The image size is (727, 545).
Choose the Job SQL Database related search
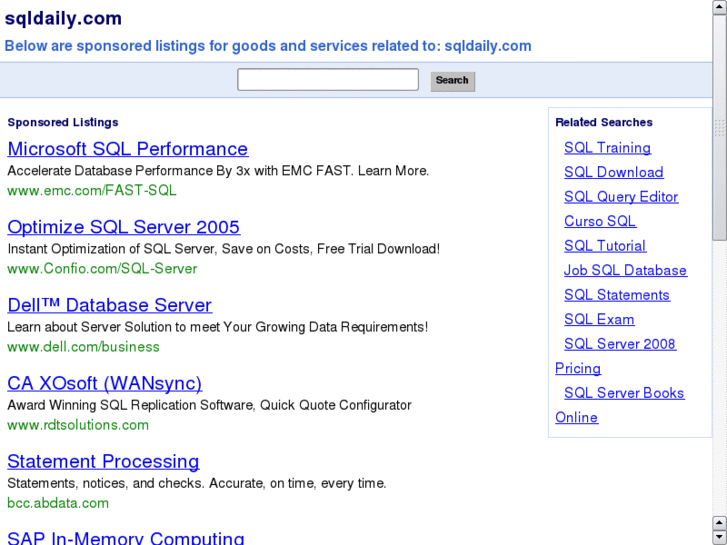[x=625, y=270]
